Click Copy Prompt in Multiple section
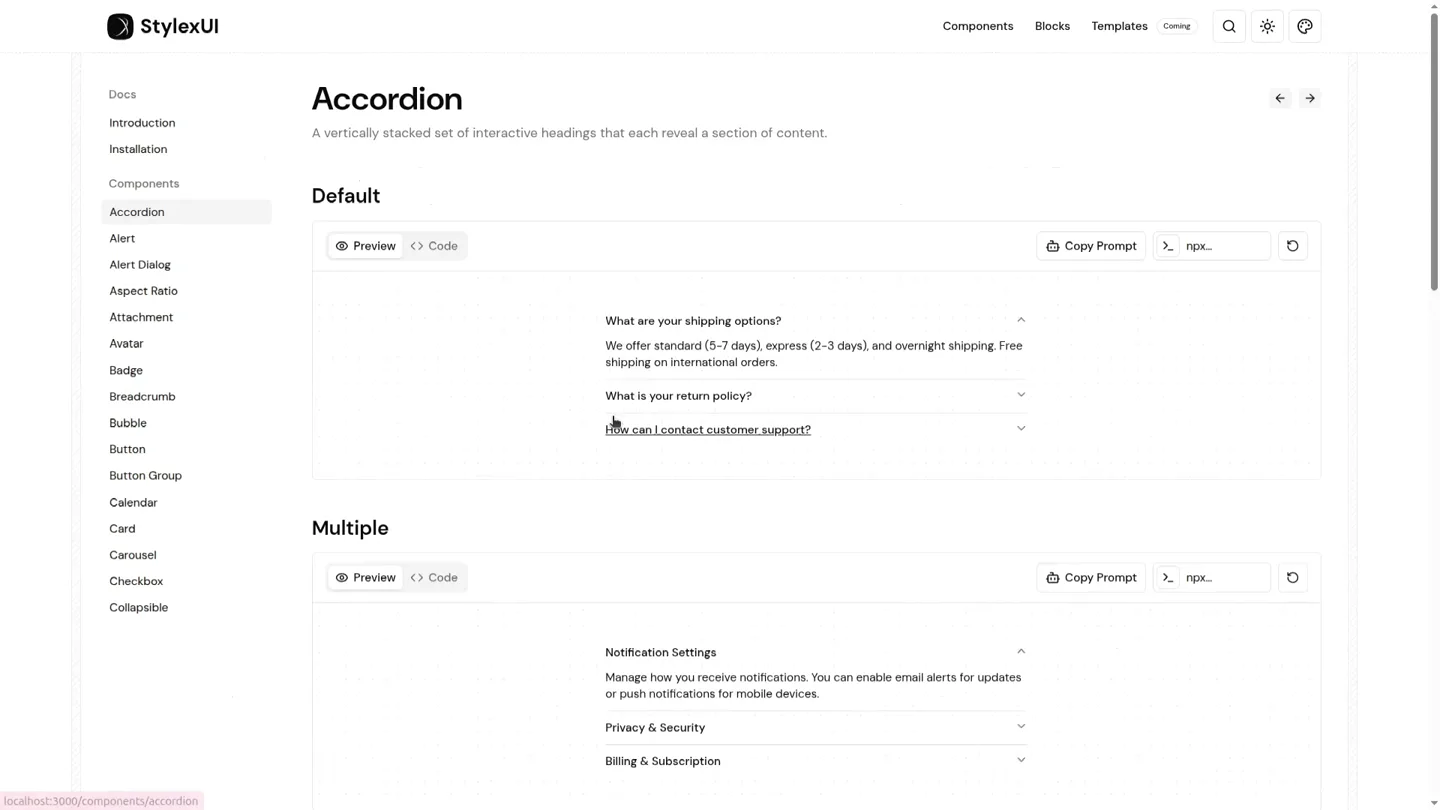This screenshot has width=1440, height=810. (x=1091, y=578)
